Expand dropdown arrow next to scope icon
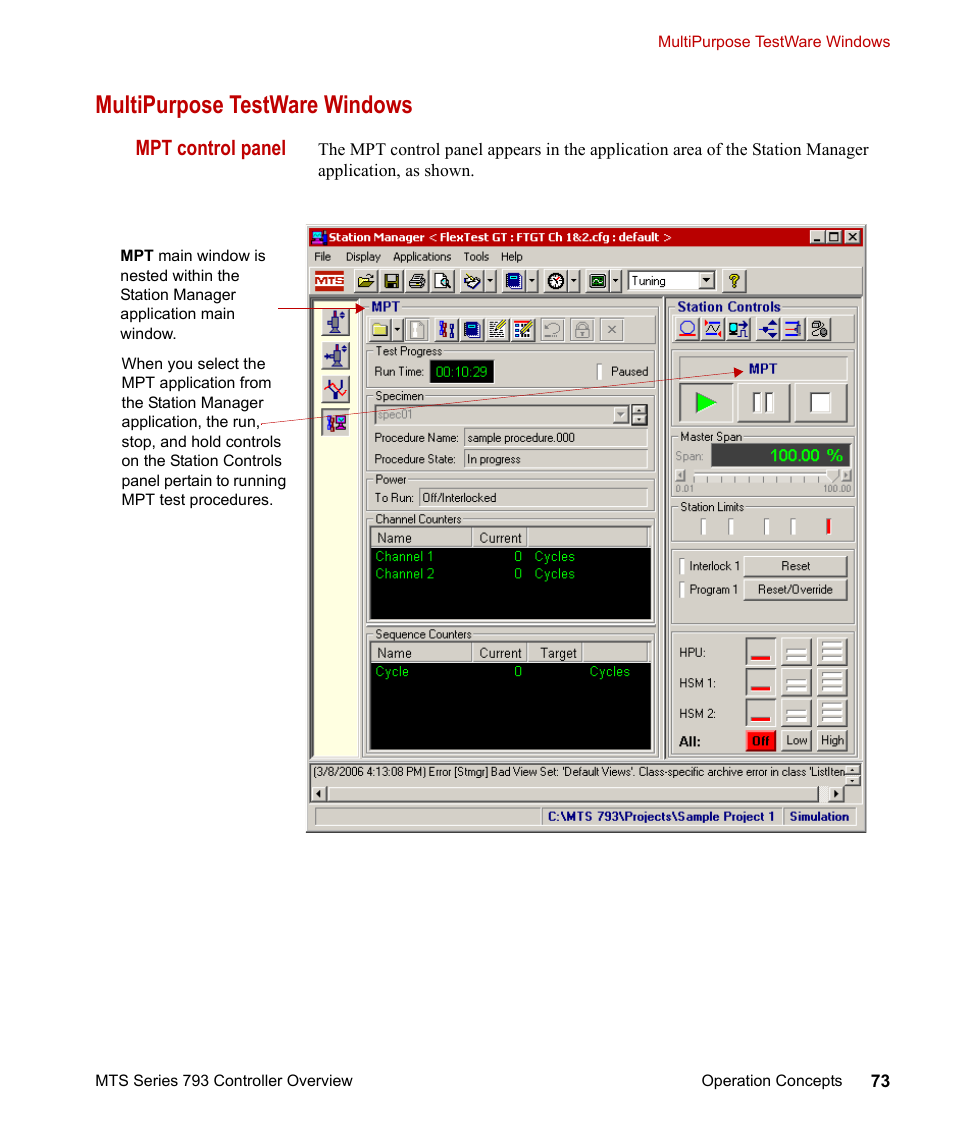The height and width of the screenshot is (1145, 954). click(x=615, y=281)
